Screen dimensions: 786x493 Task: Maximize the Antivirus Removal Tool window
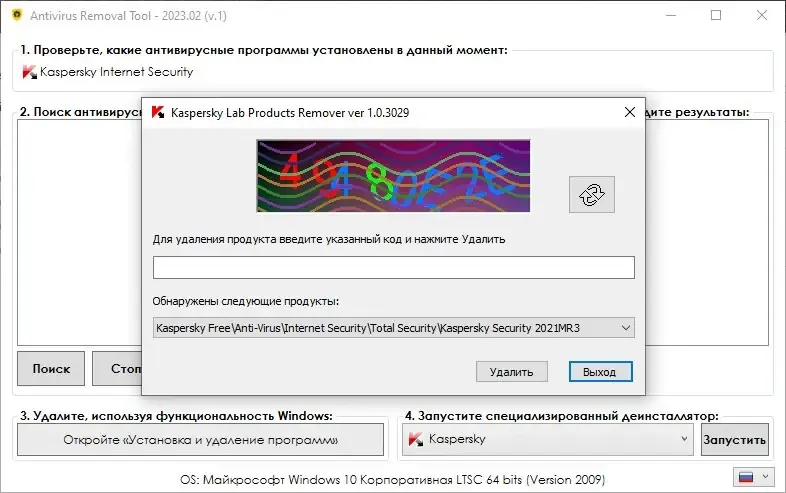[x=715, y=15]
